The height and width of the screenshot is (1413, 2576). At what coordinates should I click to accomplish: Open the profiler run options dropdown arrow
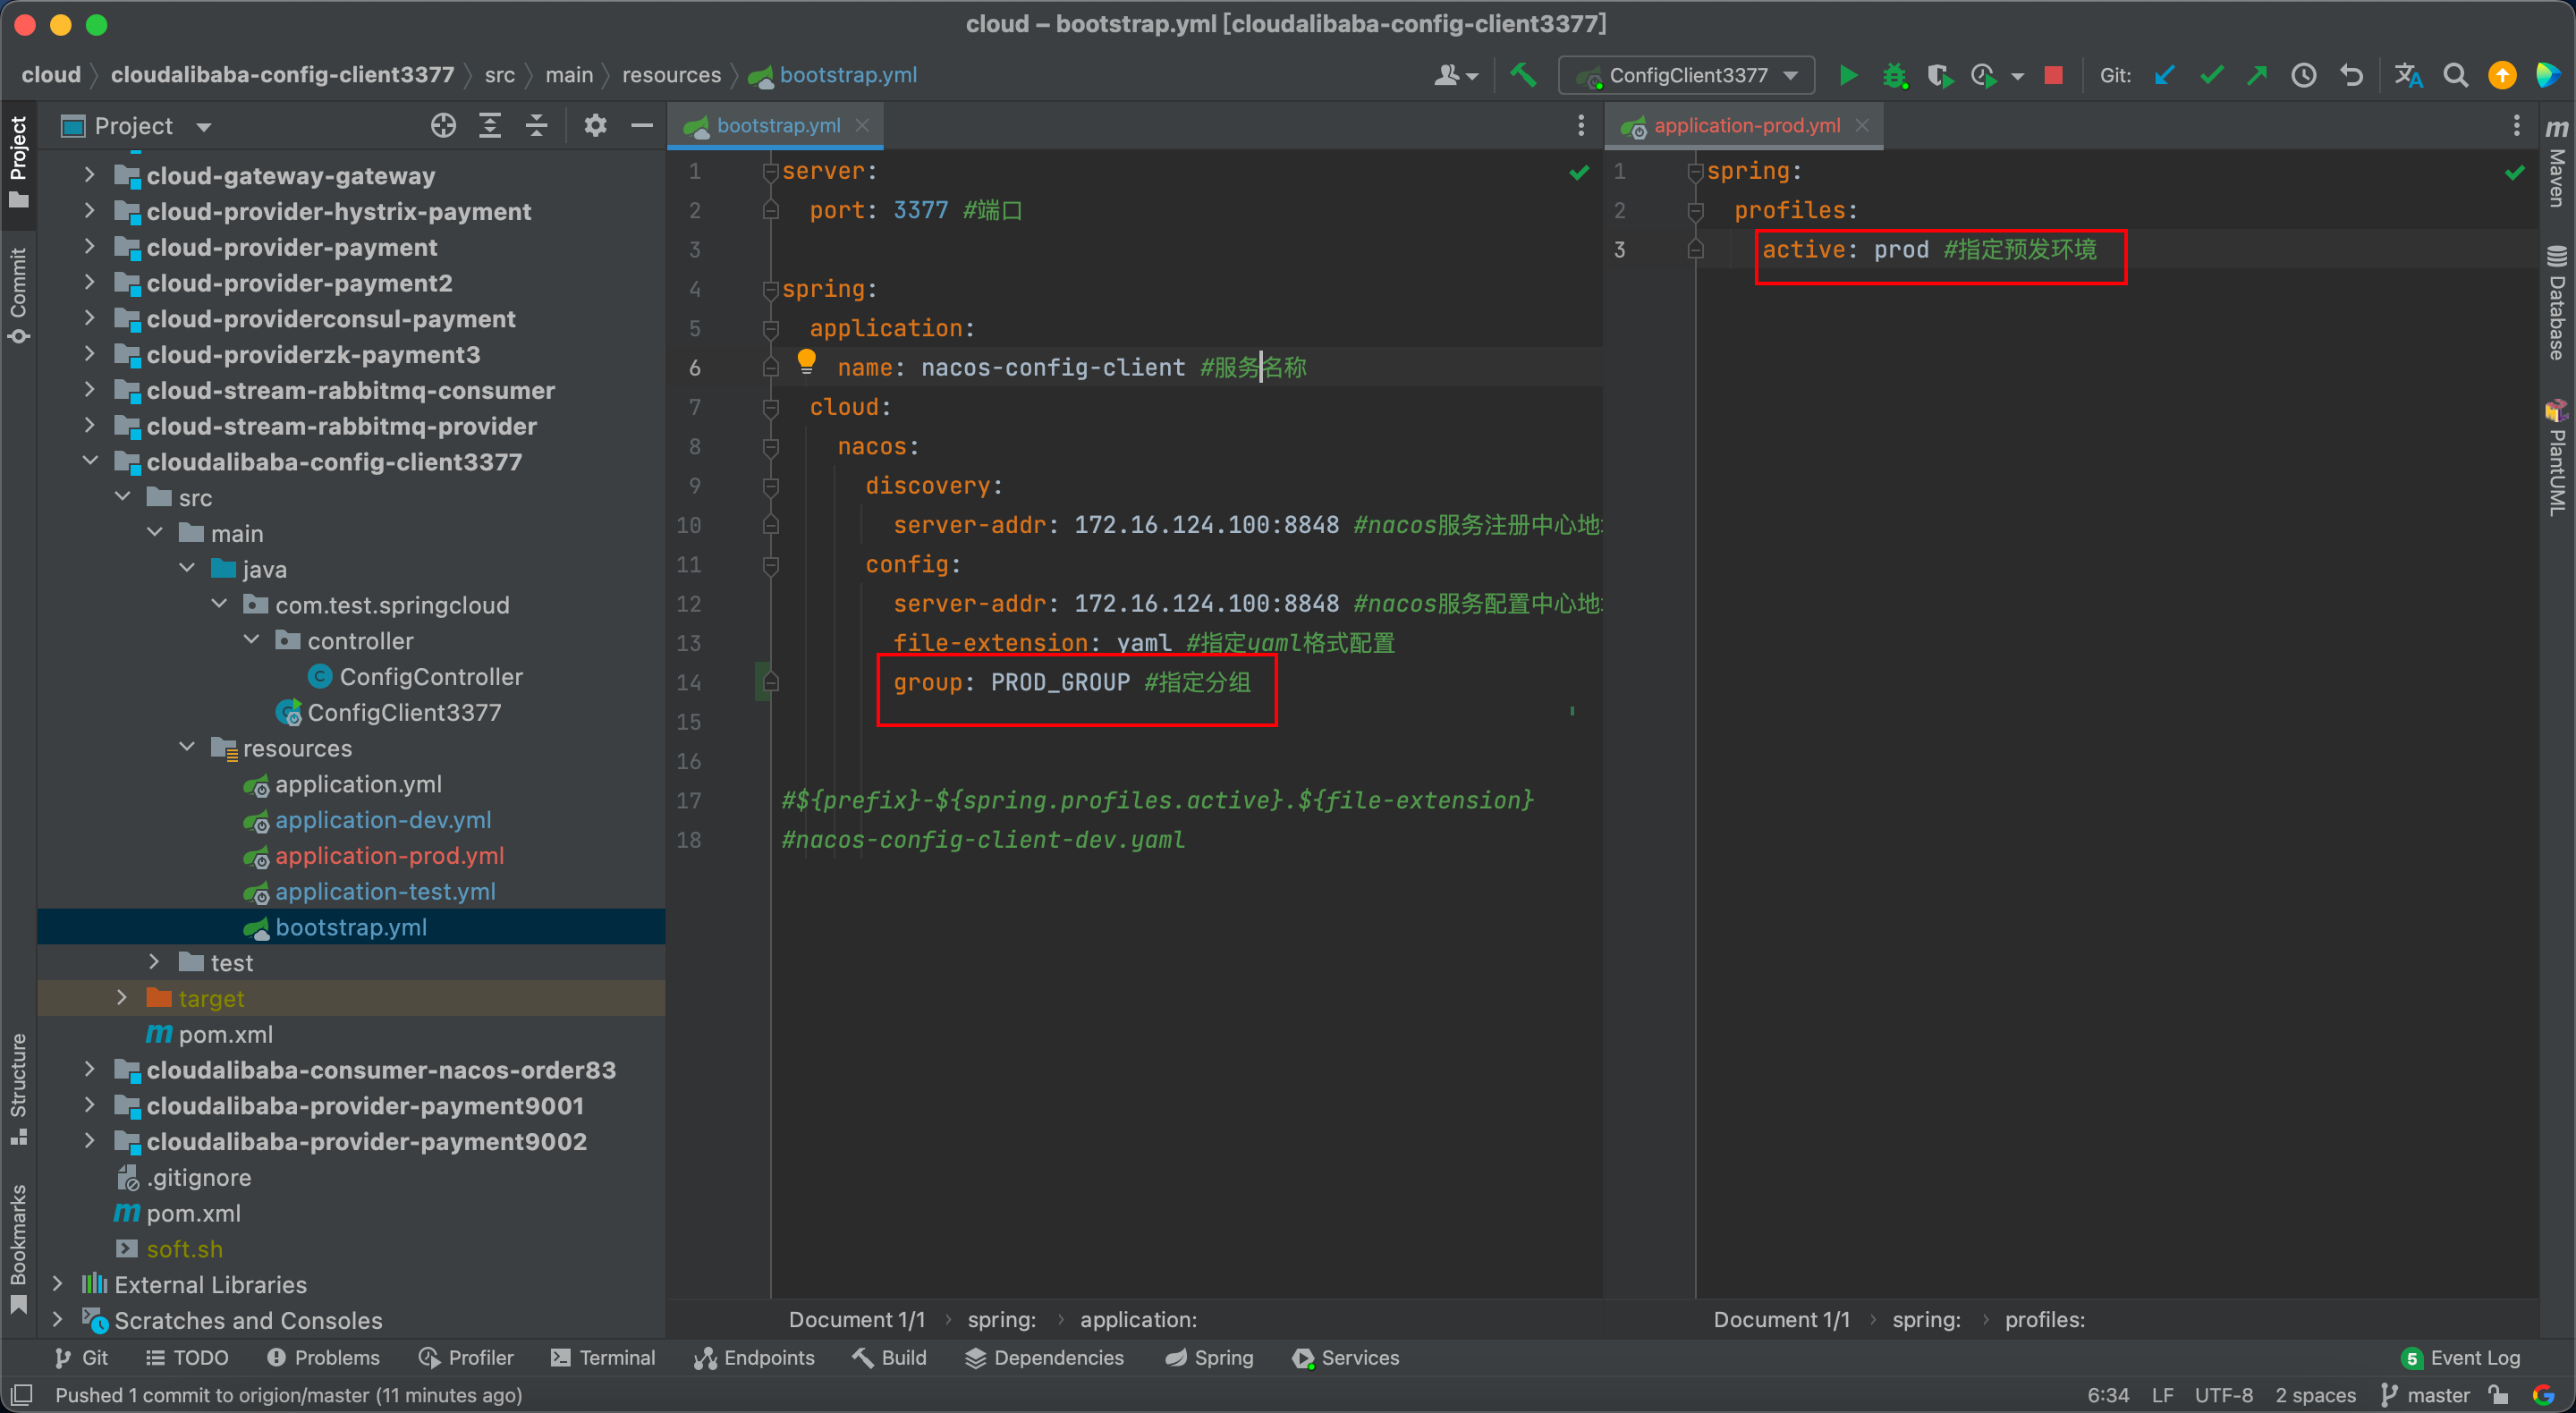pos(2017,76)
